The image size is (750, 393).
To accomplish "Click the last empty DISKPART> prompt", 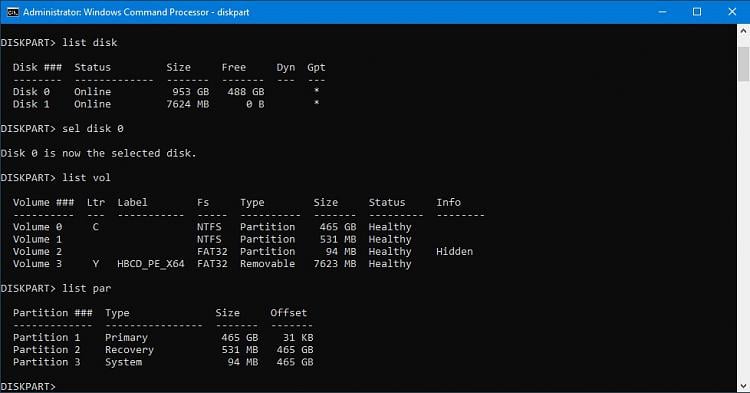I will (28, 386).
